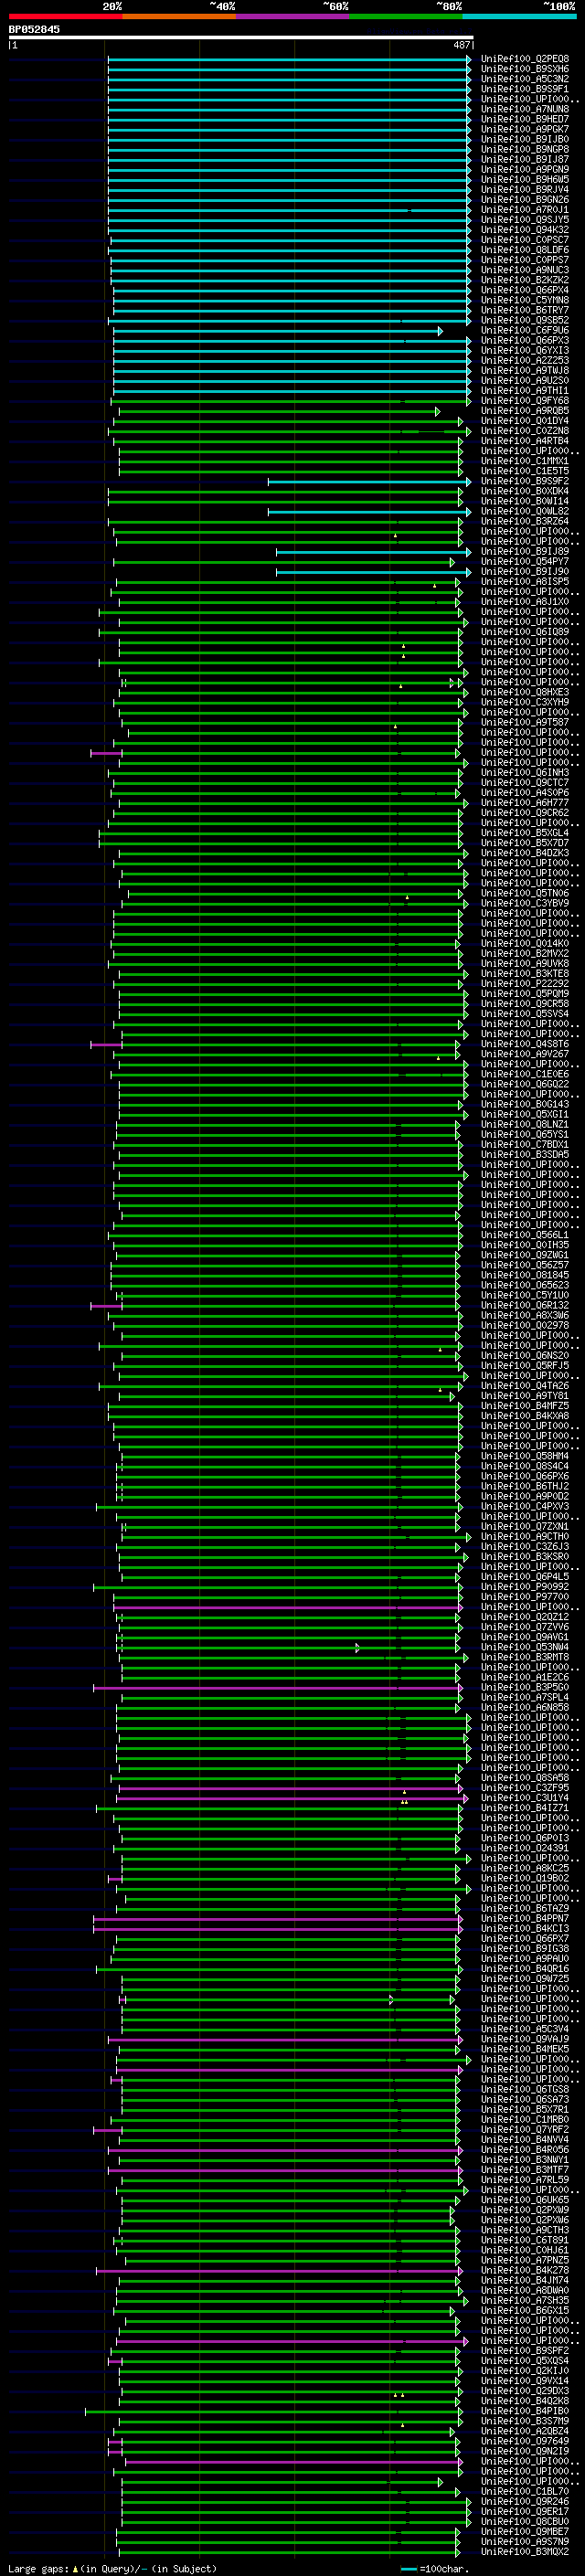Select the UniRef100_B9SPF2 label

525,2351
